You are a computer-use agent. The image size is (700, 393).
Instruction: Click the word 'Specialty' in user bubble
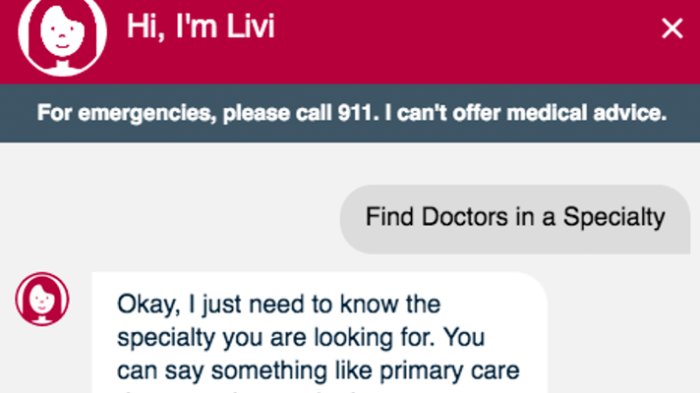(x=614, y=217)
